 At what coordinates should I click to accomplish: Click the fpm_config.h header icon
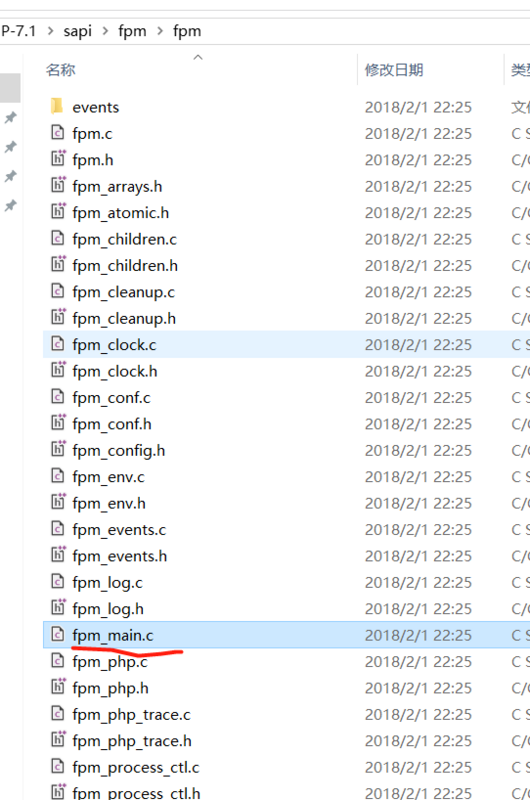58,449
